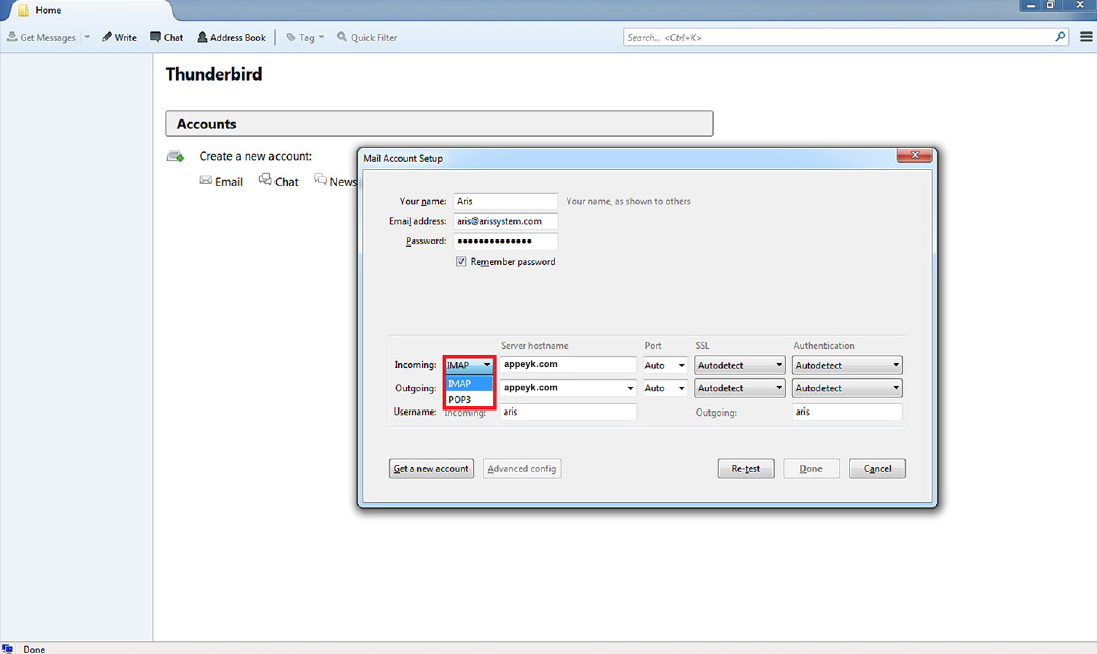Click the Advanced config button
Viewport: 1097px width, 654px height.
tap(522, 469)
